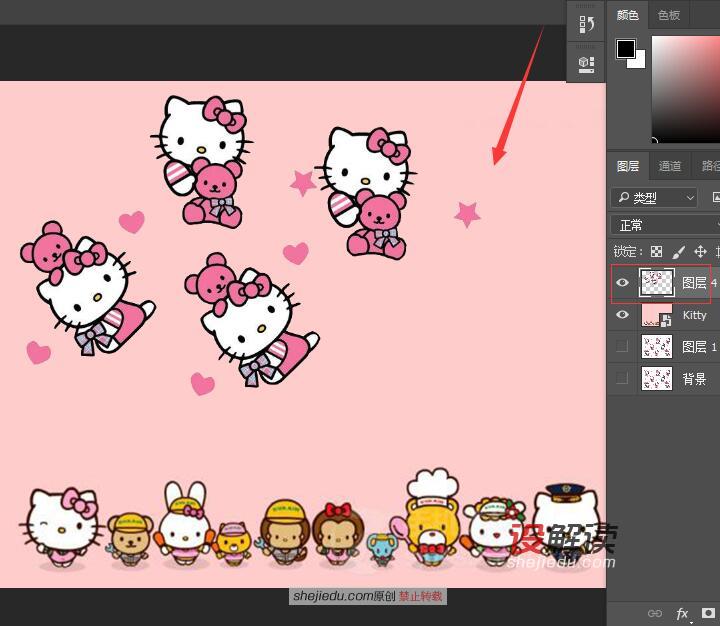Open the 3D panel cube icon
Screen dimensions: 720x626
(586, 63)
